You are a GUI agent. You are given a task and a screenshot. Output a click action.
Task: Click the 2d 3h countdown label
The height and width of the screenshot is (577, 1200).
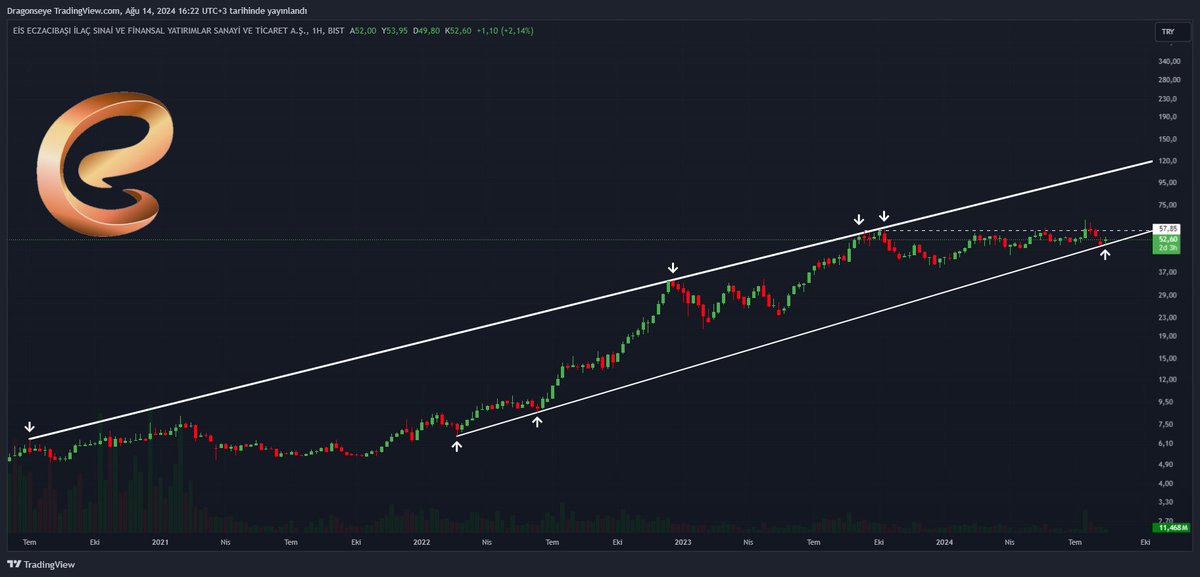pyautogui.click(x=1166, y=247)
